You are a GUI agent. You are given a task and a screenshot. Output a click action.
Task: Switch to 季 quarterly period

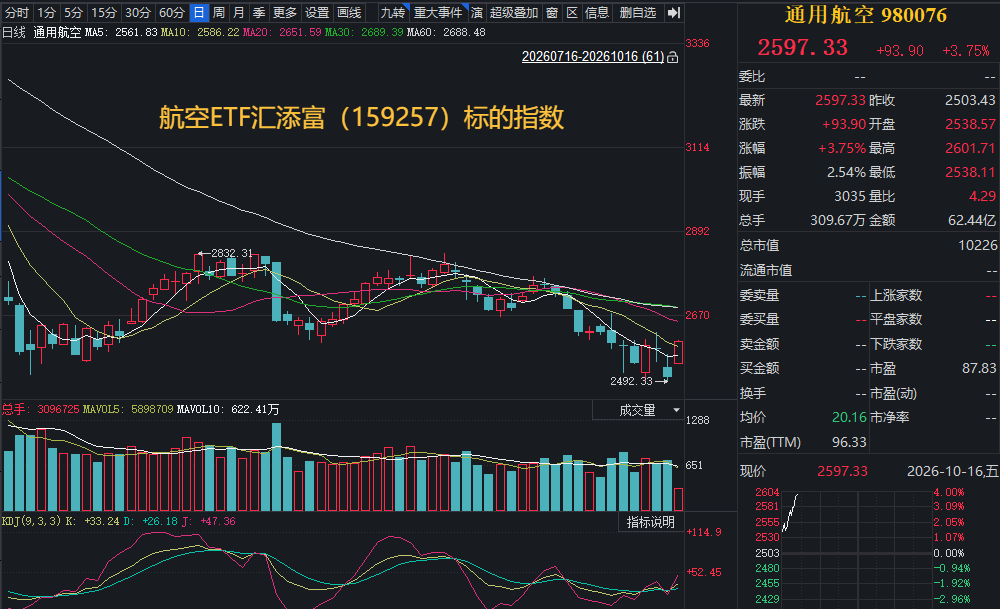[258, 13]
